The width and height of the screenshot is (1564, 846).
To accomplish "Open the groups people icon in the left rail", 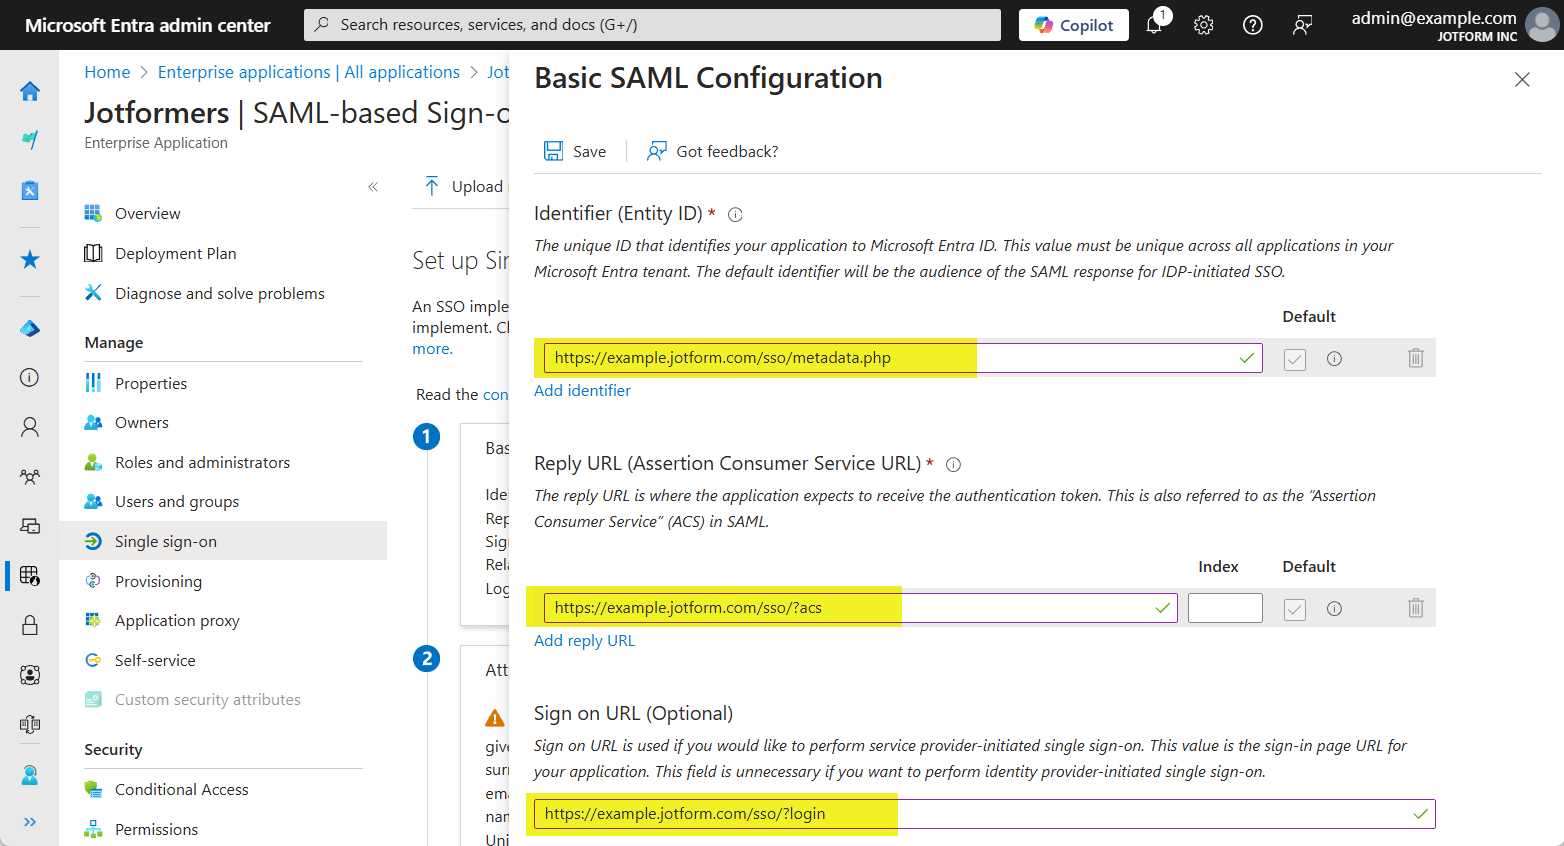I will pos(30,477).
